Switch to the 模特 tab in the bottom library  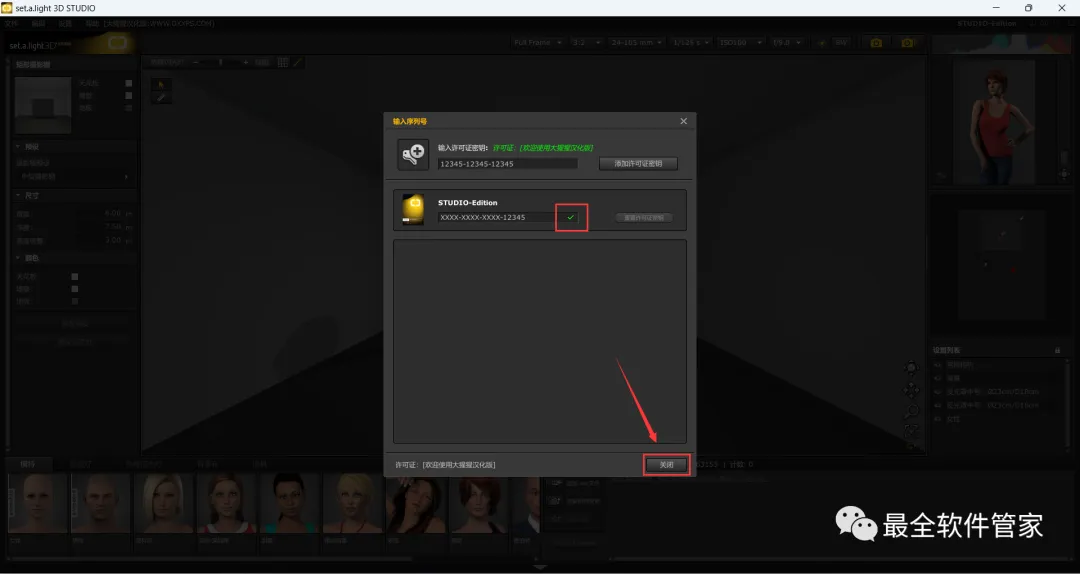coord(28,464)
